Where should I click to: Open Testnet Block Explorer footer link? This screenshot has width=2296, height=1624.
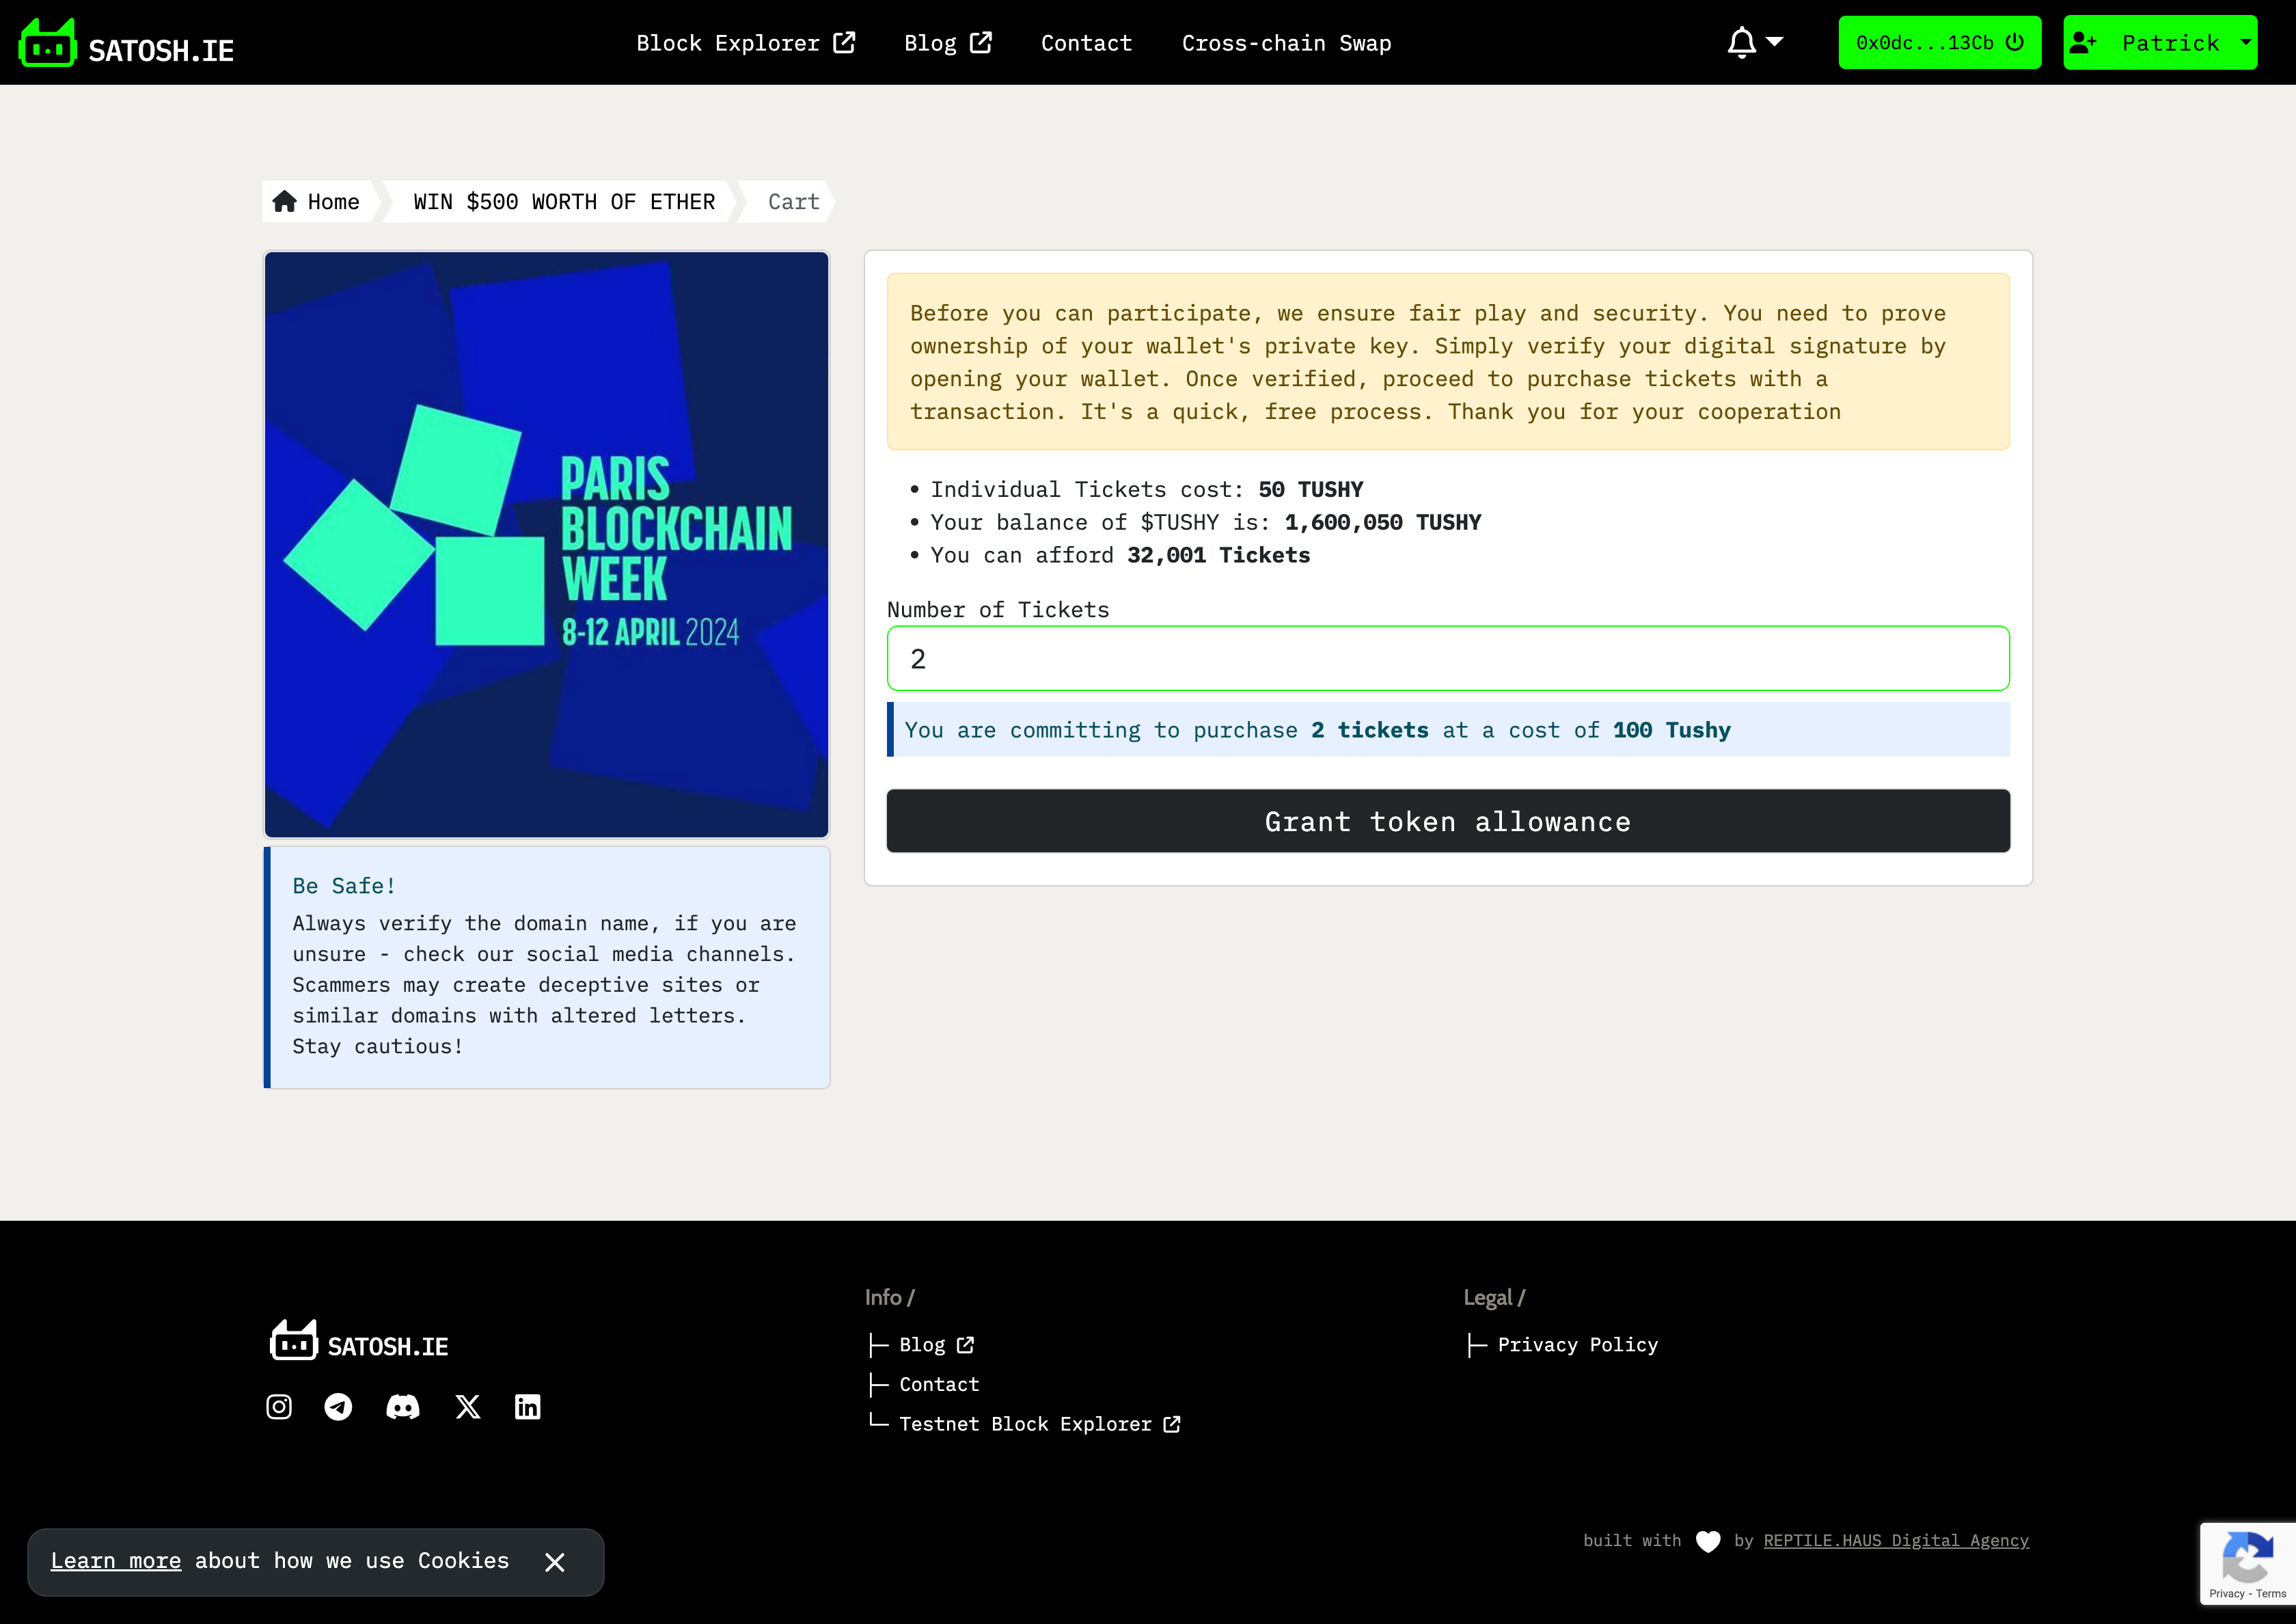(x=1040, y=1424)
